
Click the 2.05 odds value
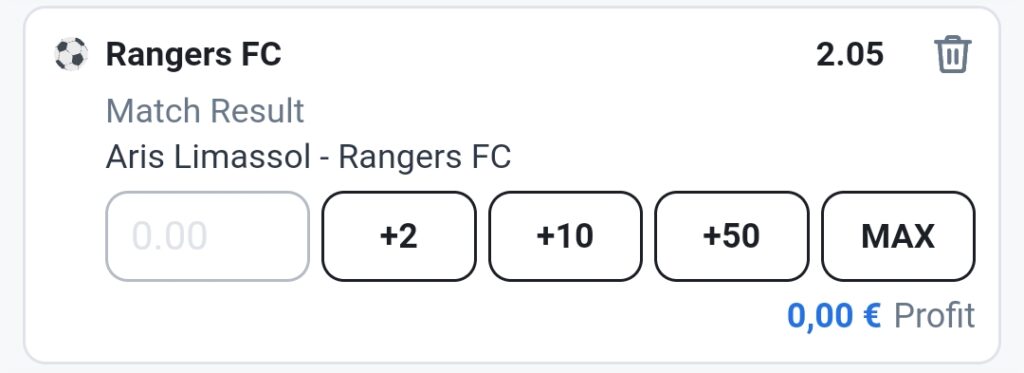click(x=850, y=54)
